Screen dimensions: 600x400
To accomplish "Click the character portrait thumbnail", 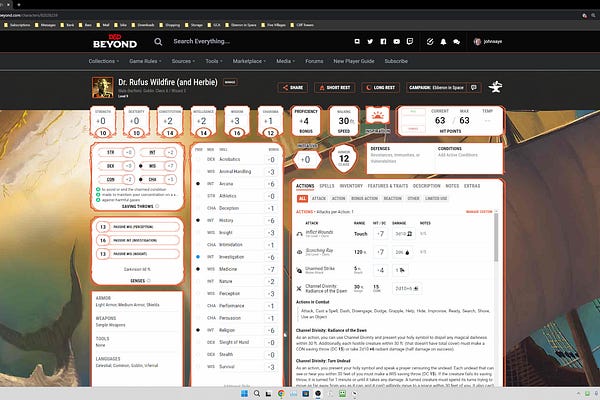I will (x=103, y=87).
